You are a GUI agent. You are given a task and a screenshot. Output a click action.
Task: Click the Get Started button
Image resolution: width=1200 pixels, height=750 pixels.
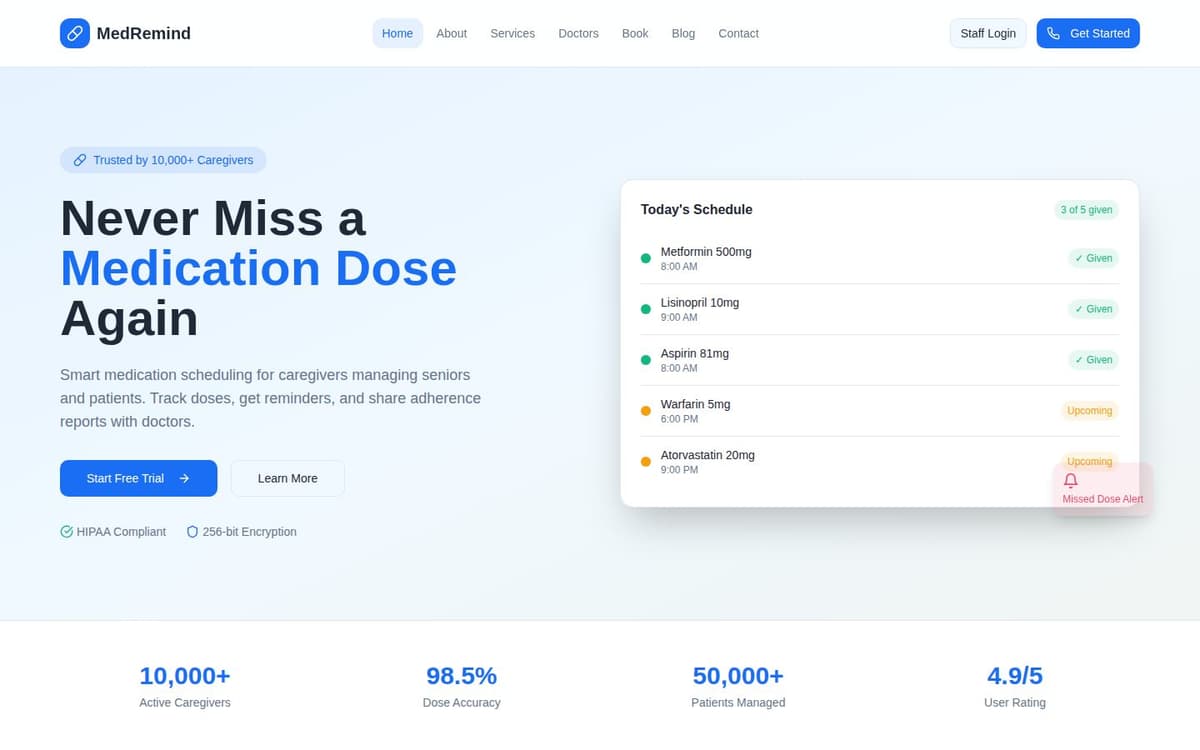pos(1088,33)
